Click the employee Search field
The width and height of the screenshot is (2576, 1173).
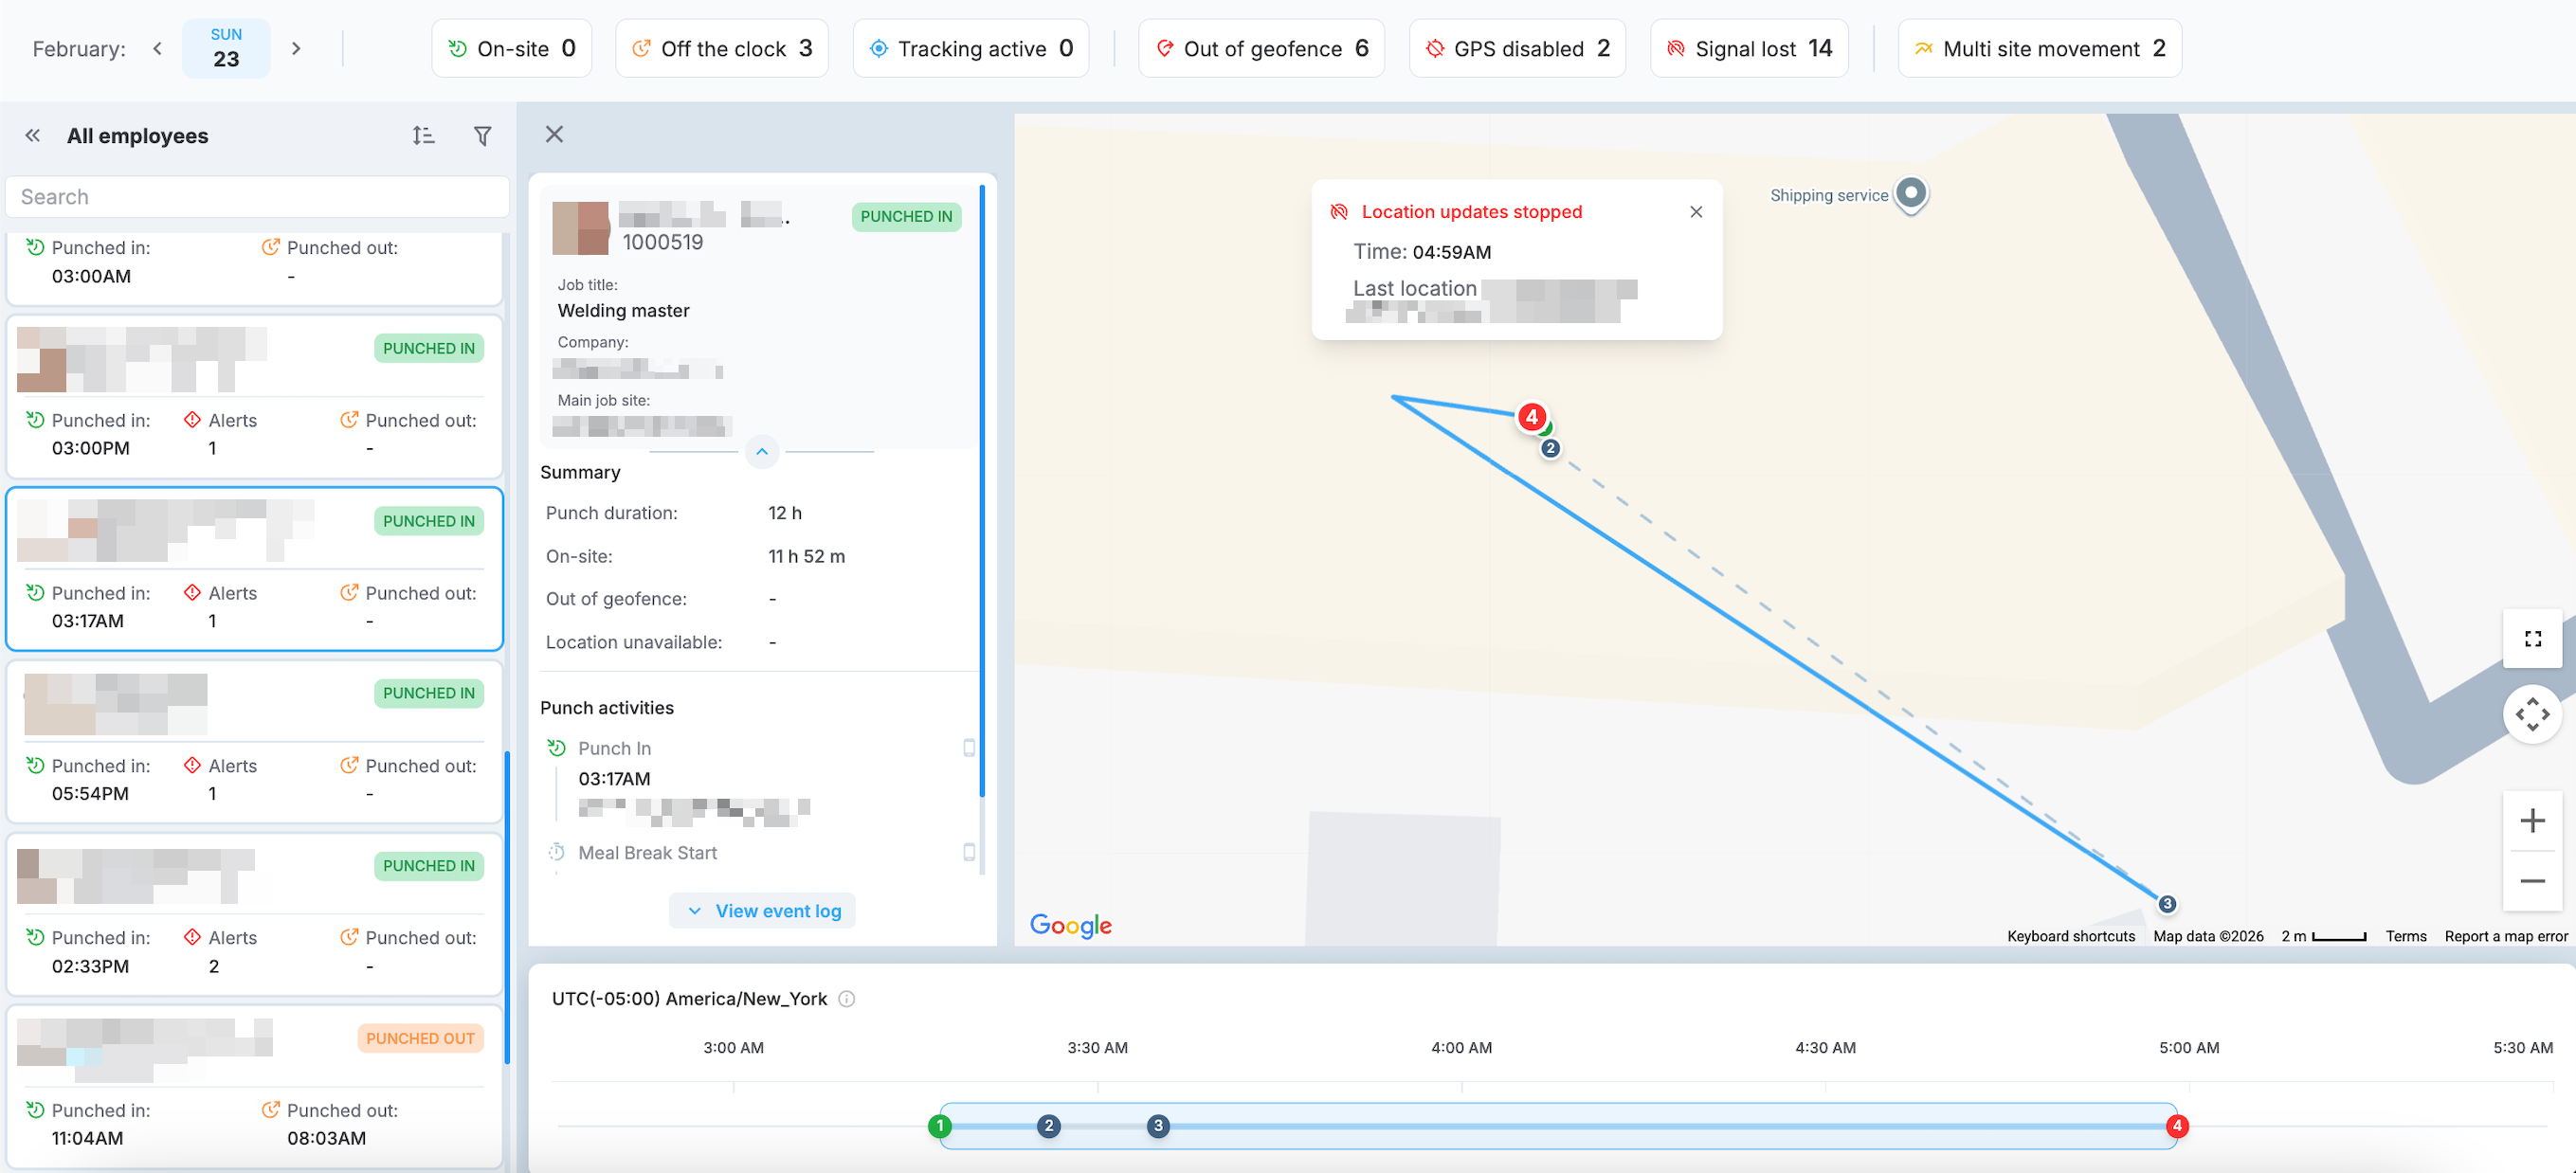point(258,197)
